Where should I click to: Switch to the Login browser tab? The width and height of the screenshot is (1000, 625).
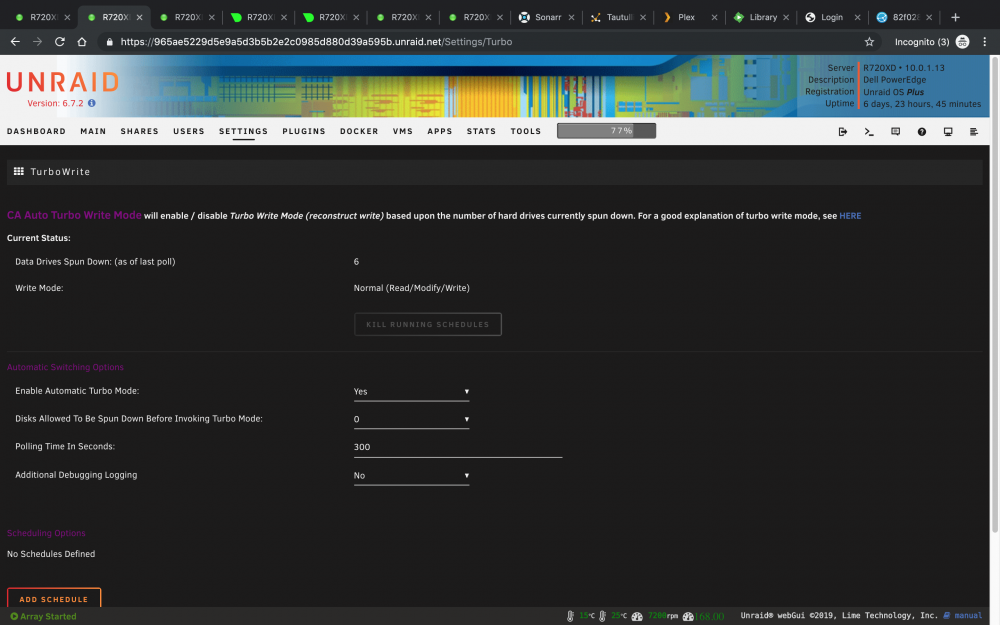[x=832, y=17]
